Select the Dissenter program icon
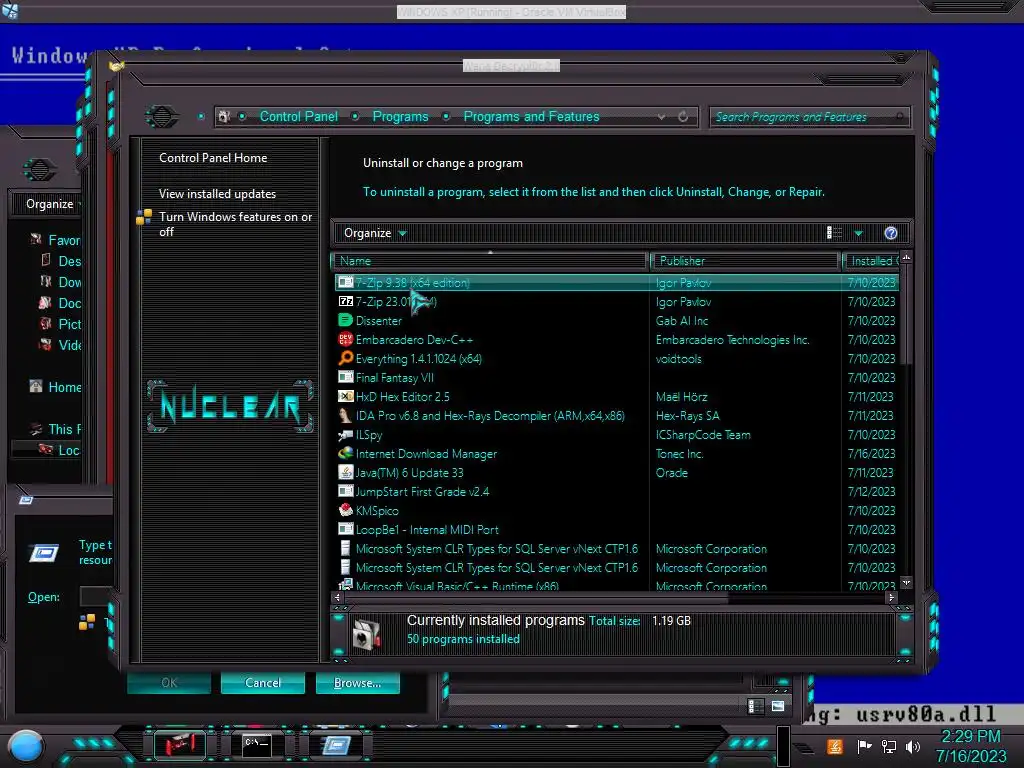This screenshot has height=768, width=1024. pos(345,320)
